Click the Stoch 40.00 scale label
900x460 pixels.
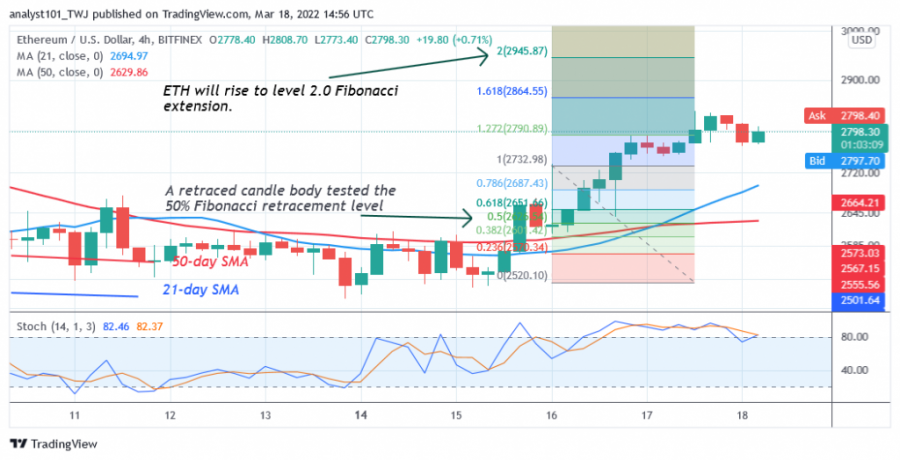point(854,370)
